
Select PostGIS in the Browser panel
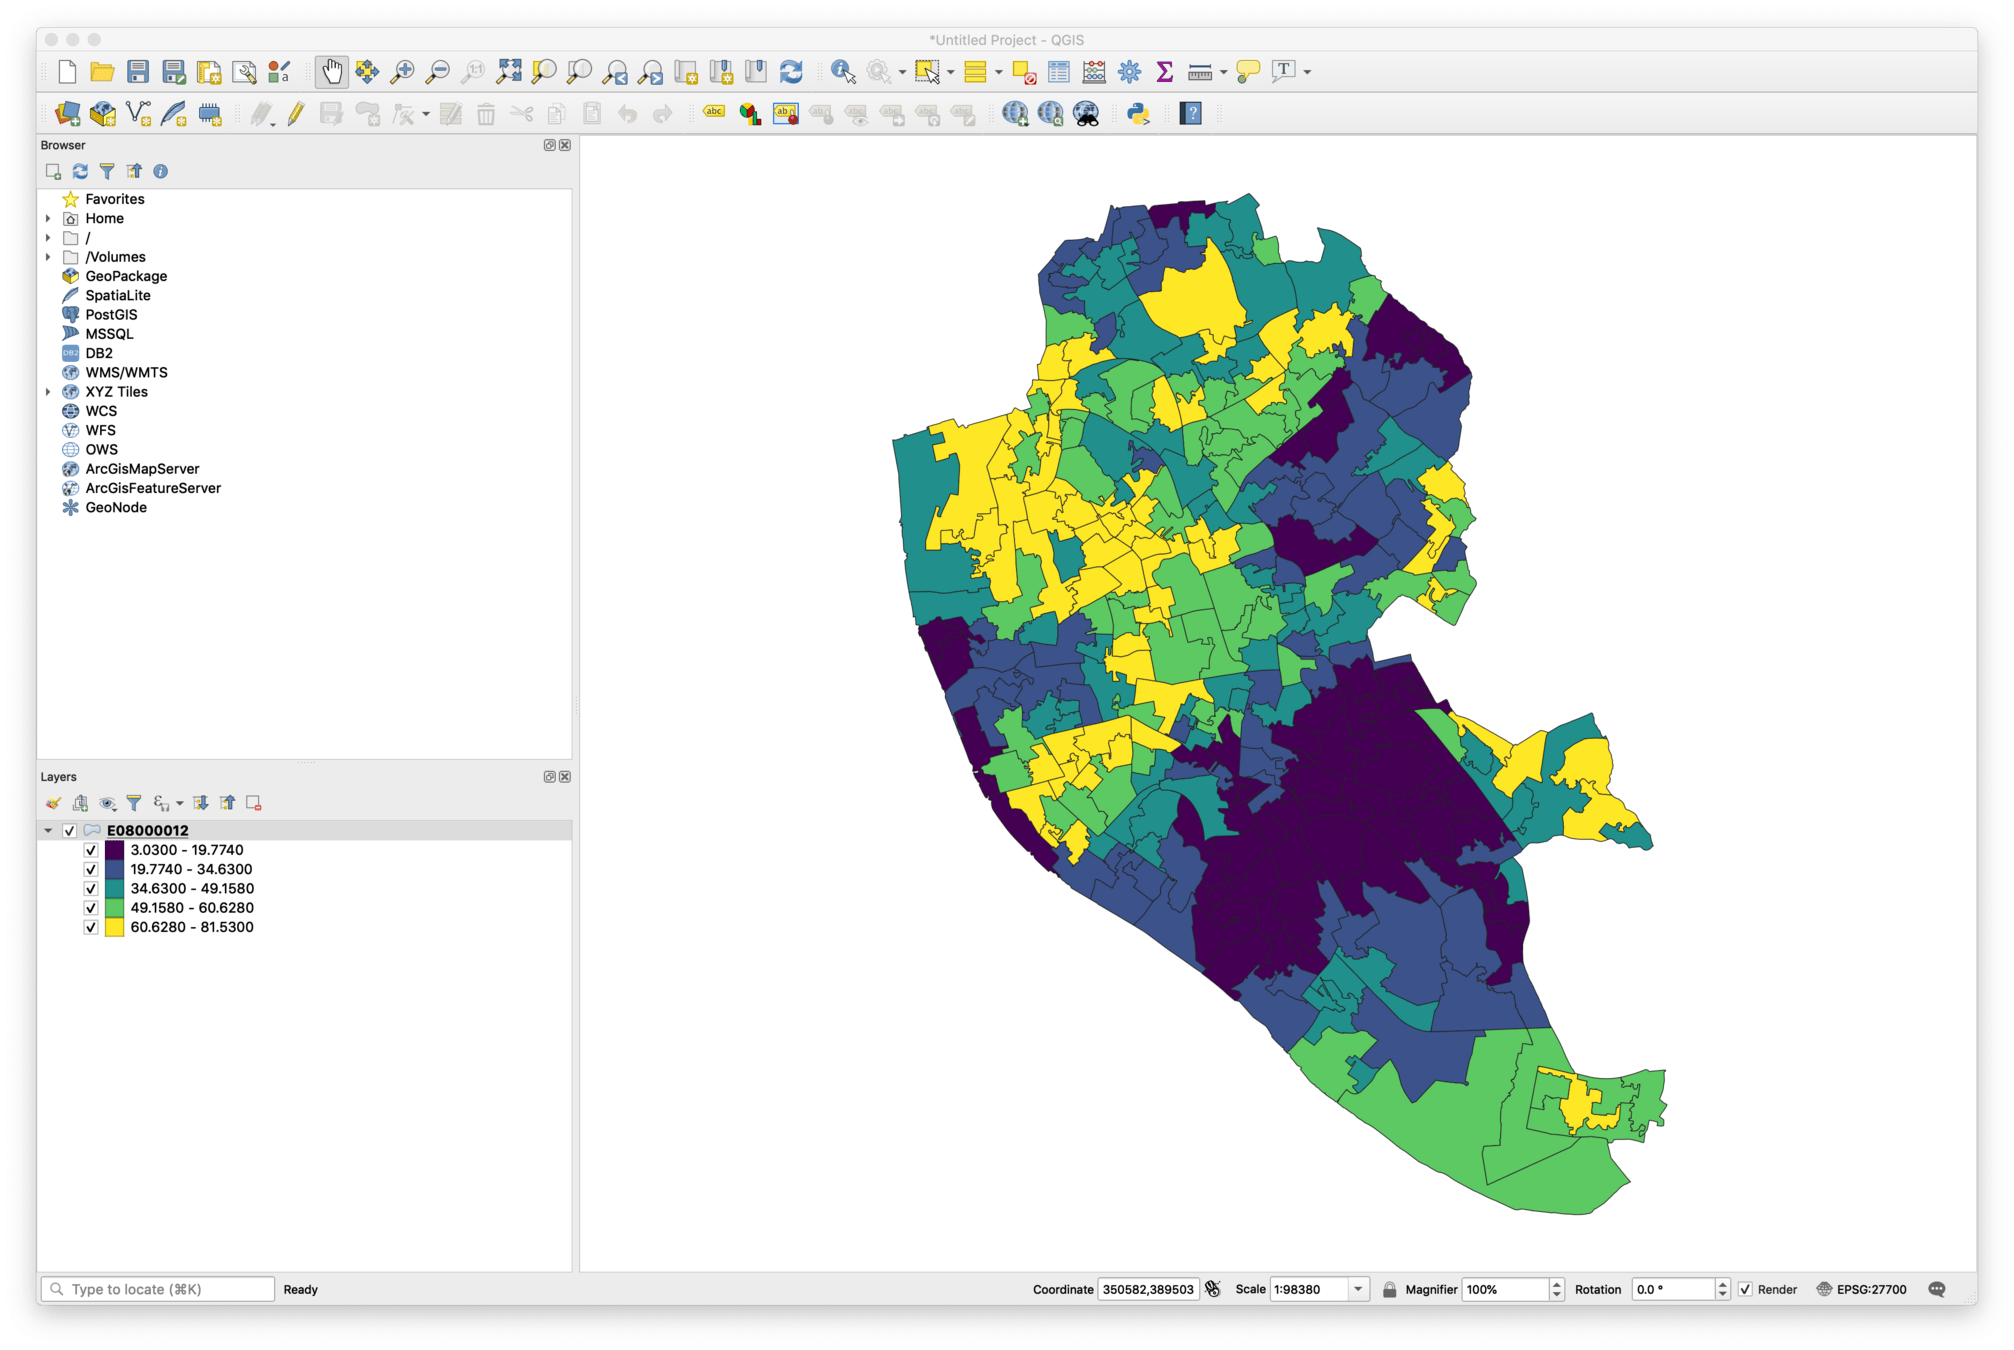(x=111, y=314)
